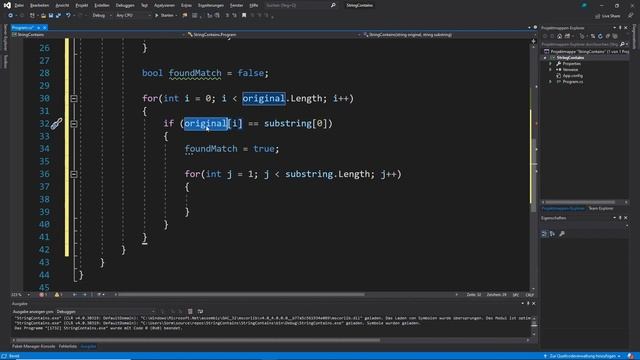The width and height of the screenshot is (640, 360).
Task: Click the feedback icon next to Live Share
Action: [x=630, y=16]
